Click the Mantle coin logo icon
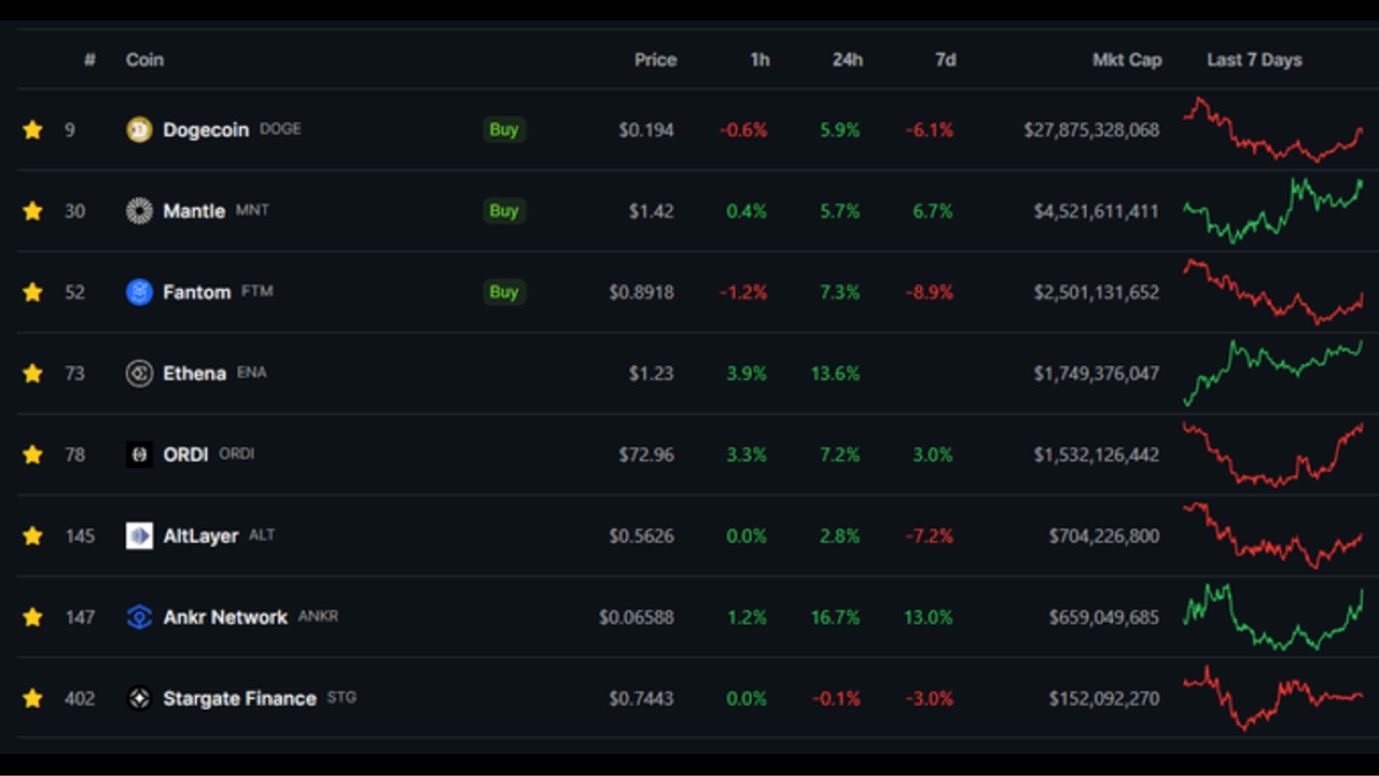Viewport: 1379px width, 776px height. pyautogui.click(x=139, y=211)
